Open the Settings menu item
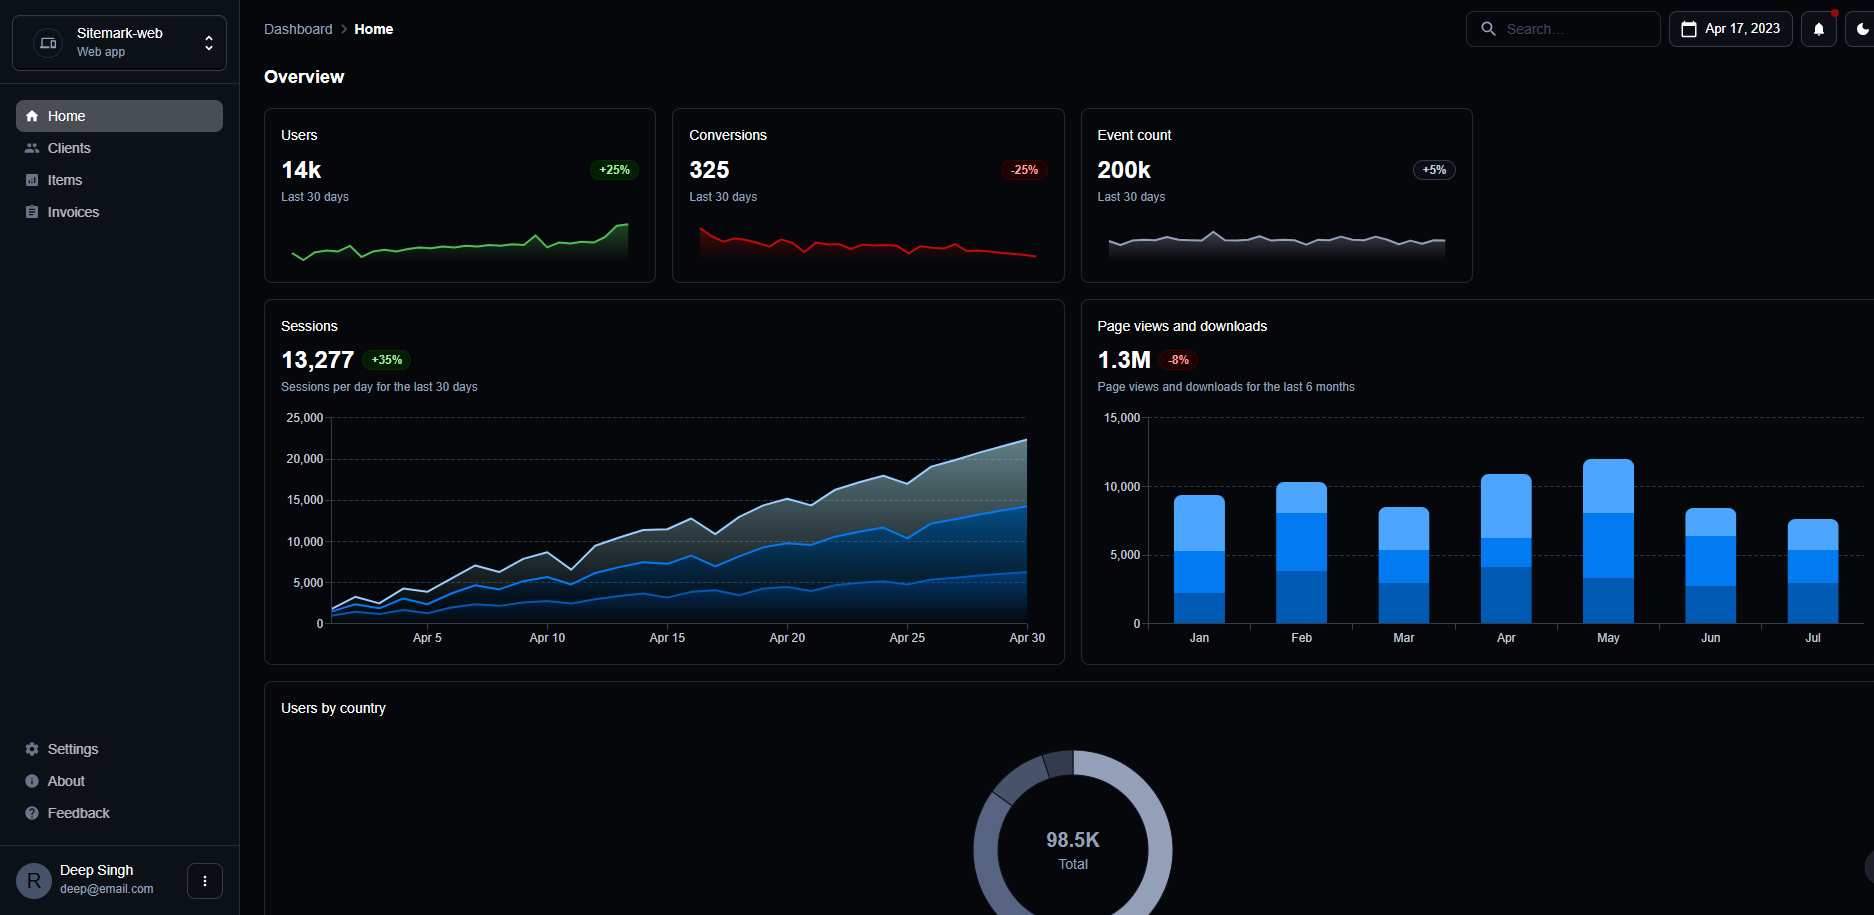Image resolution: width=1874 pixels, height=915 pixels. 119,749
